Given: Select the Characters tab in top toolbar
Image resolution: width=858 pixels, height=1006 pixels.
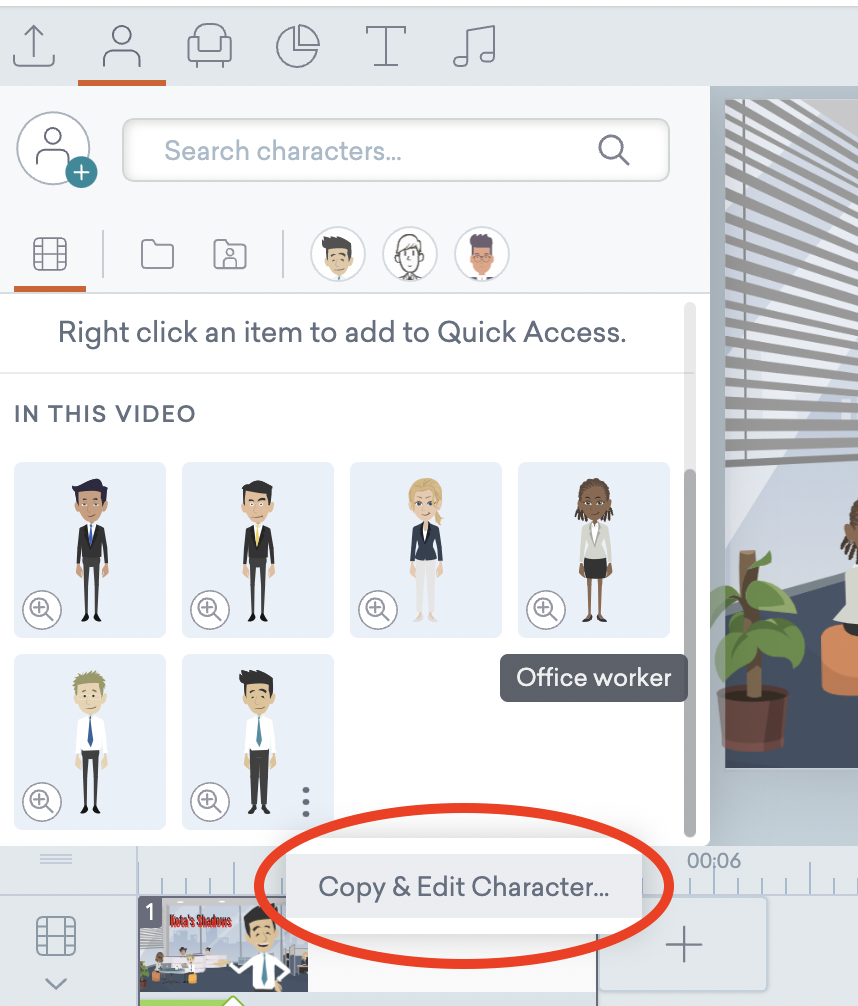Looking at the screenshot, I should 121,46.
